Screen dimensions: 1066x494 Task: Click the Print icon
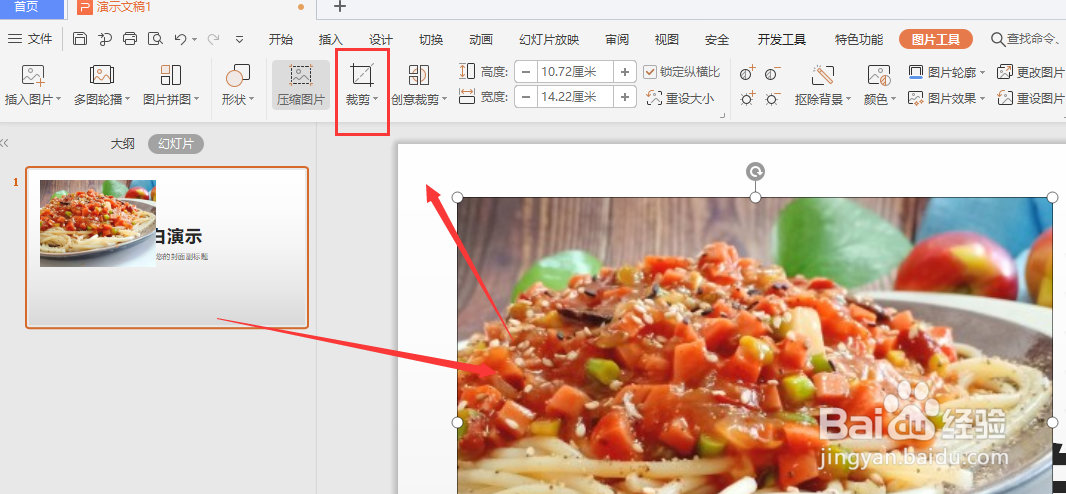pos(130,39)
